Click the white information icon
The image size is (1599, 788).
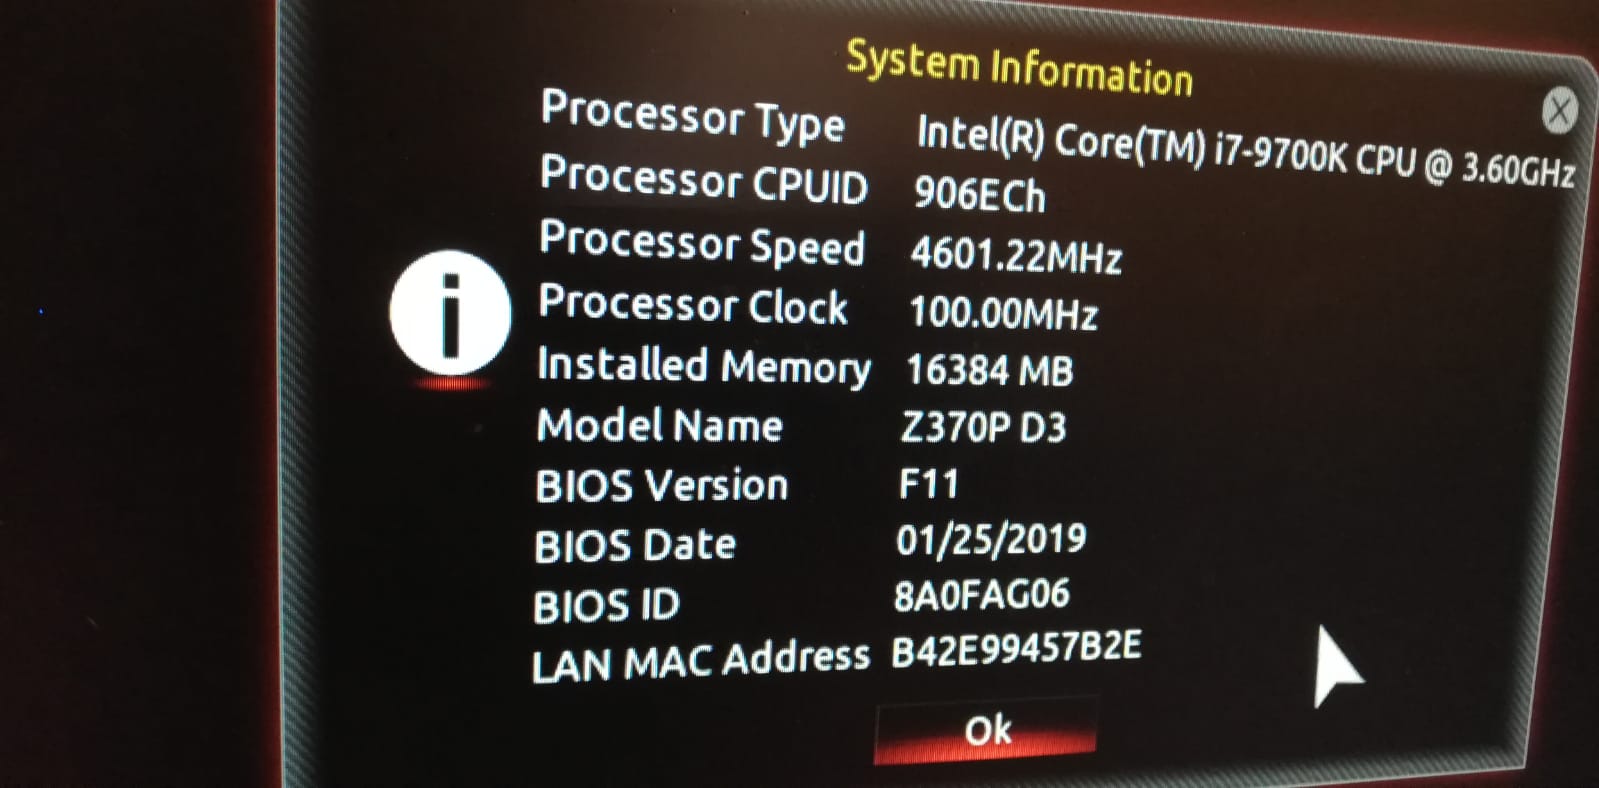[450, 313]
